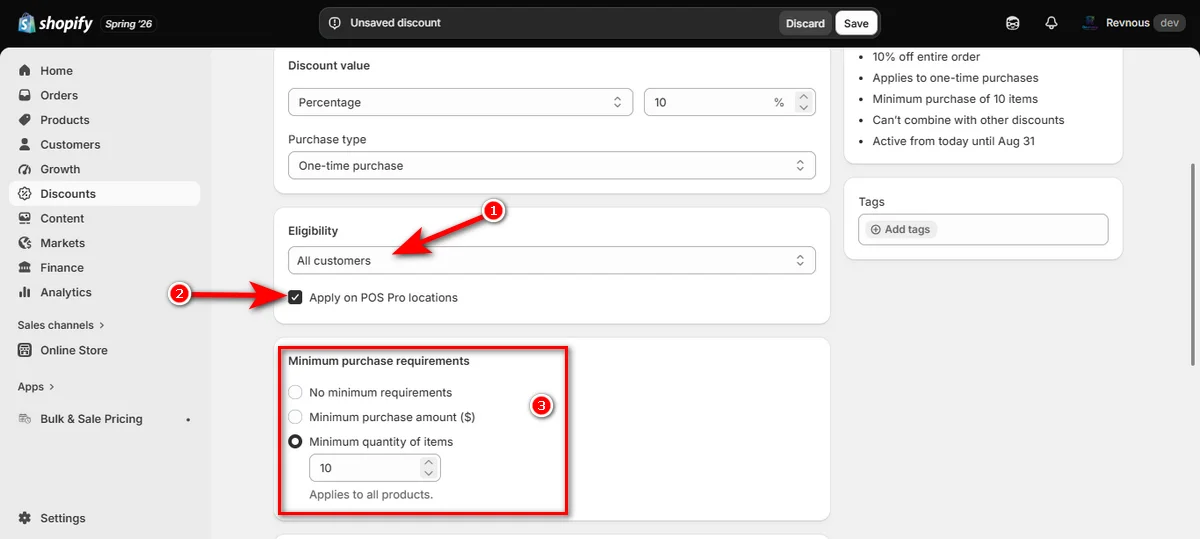This screenshot has width=1200, height=539.
Task: Click the Revnous dev account menu
Action: 1133,23
